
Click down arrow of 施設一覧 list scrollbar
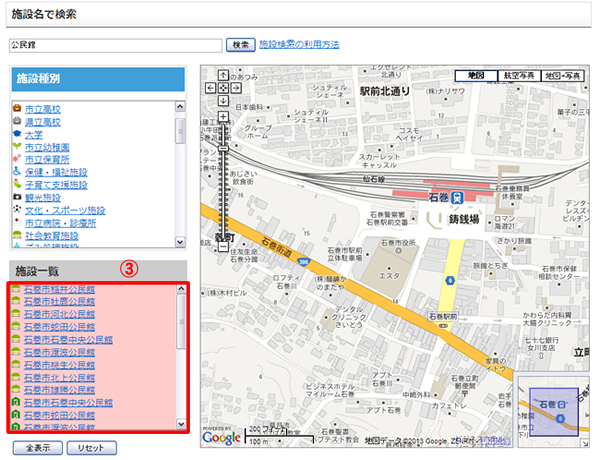click(181, 424)
